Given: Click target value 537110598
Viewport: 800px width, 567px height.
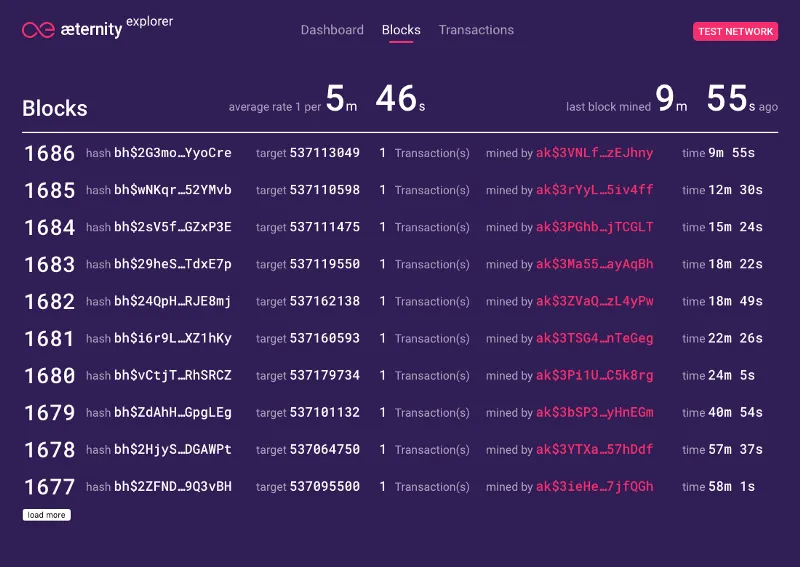Looking at the screenshot, I should [325, 190].
